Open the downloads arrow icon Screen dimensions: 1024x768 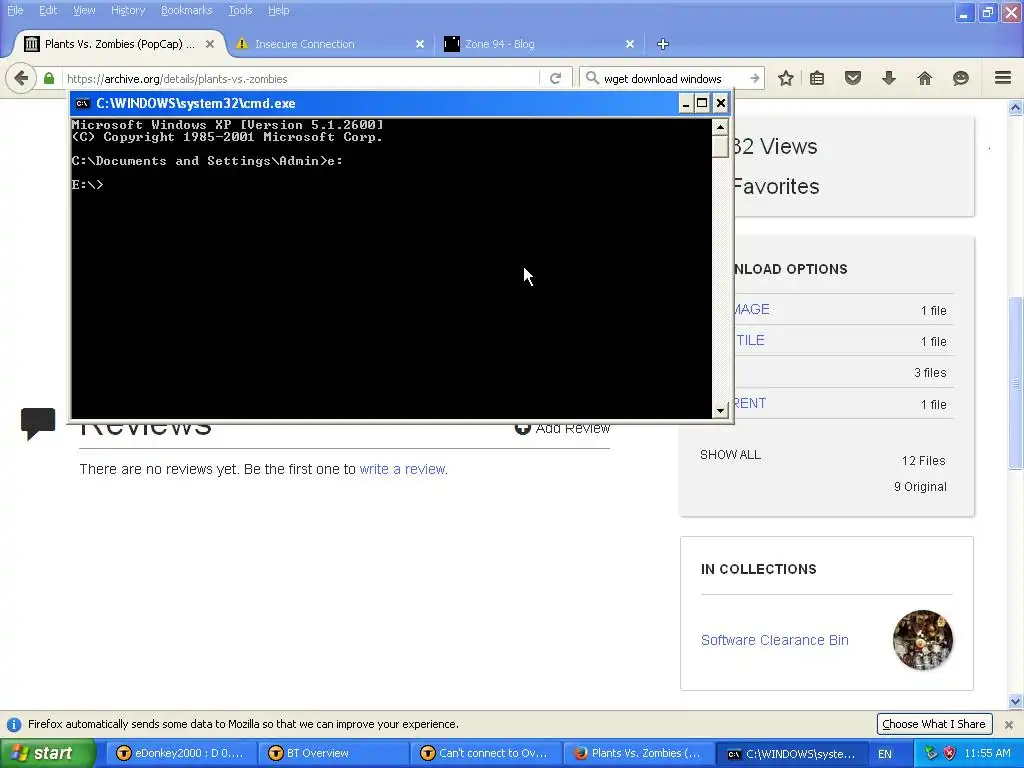[888, 78]
